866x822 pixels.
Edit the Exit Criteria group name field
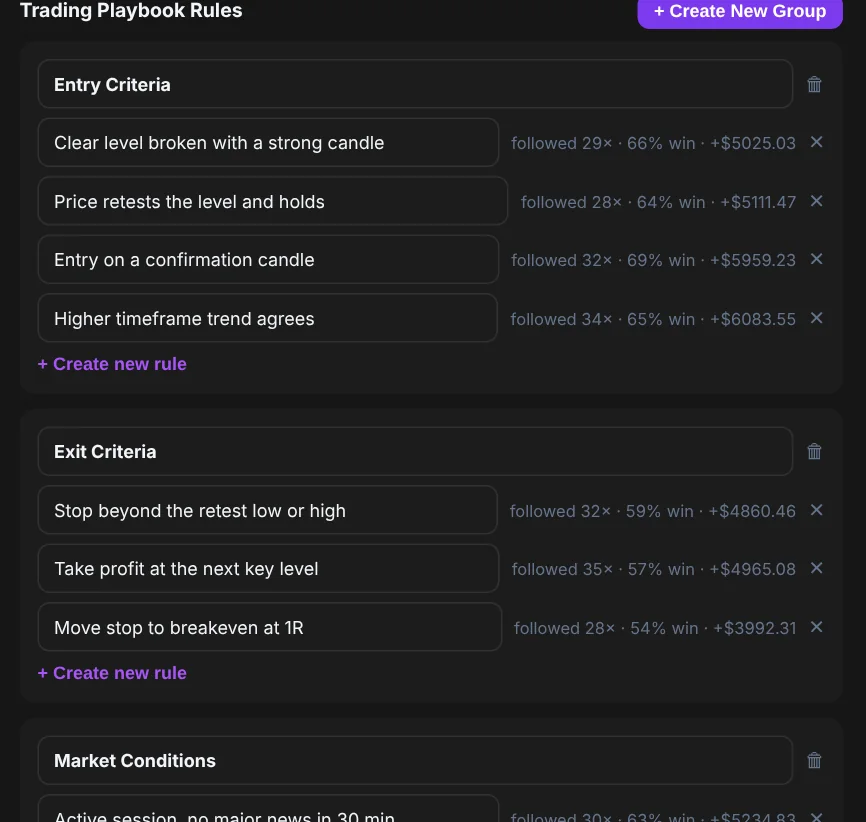pos(415,451)
